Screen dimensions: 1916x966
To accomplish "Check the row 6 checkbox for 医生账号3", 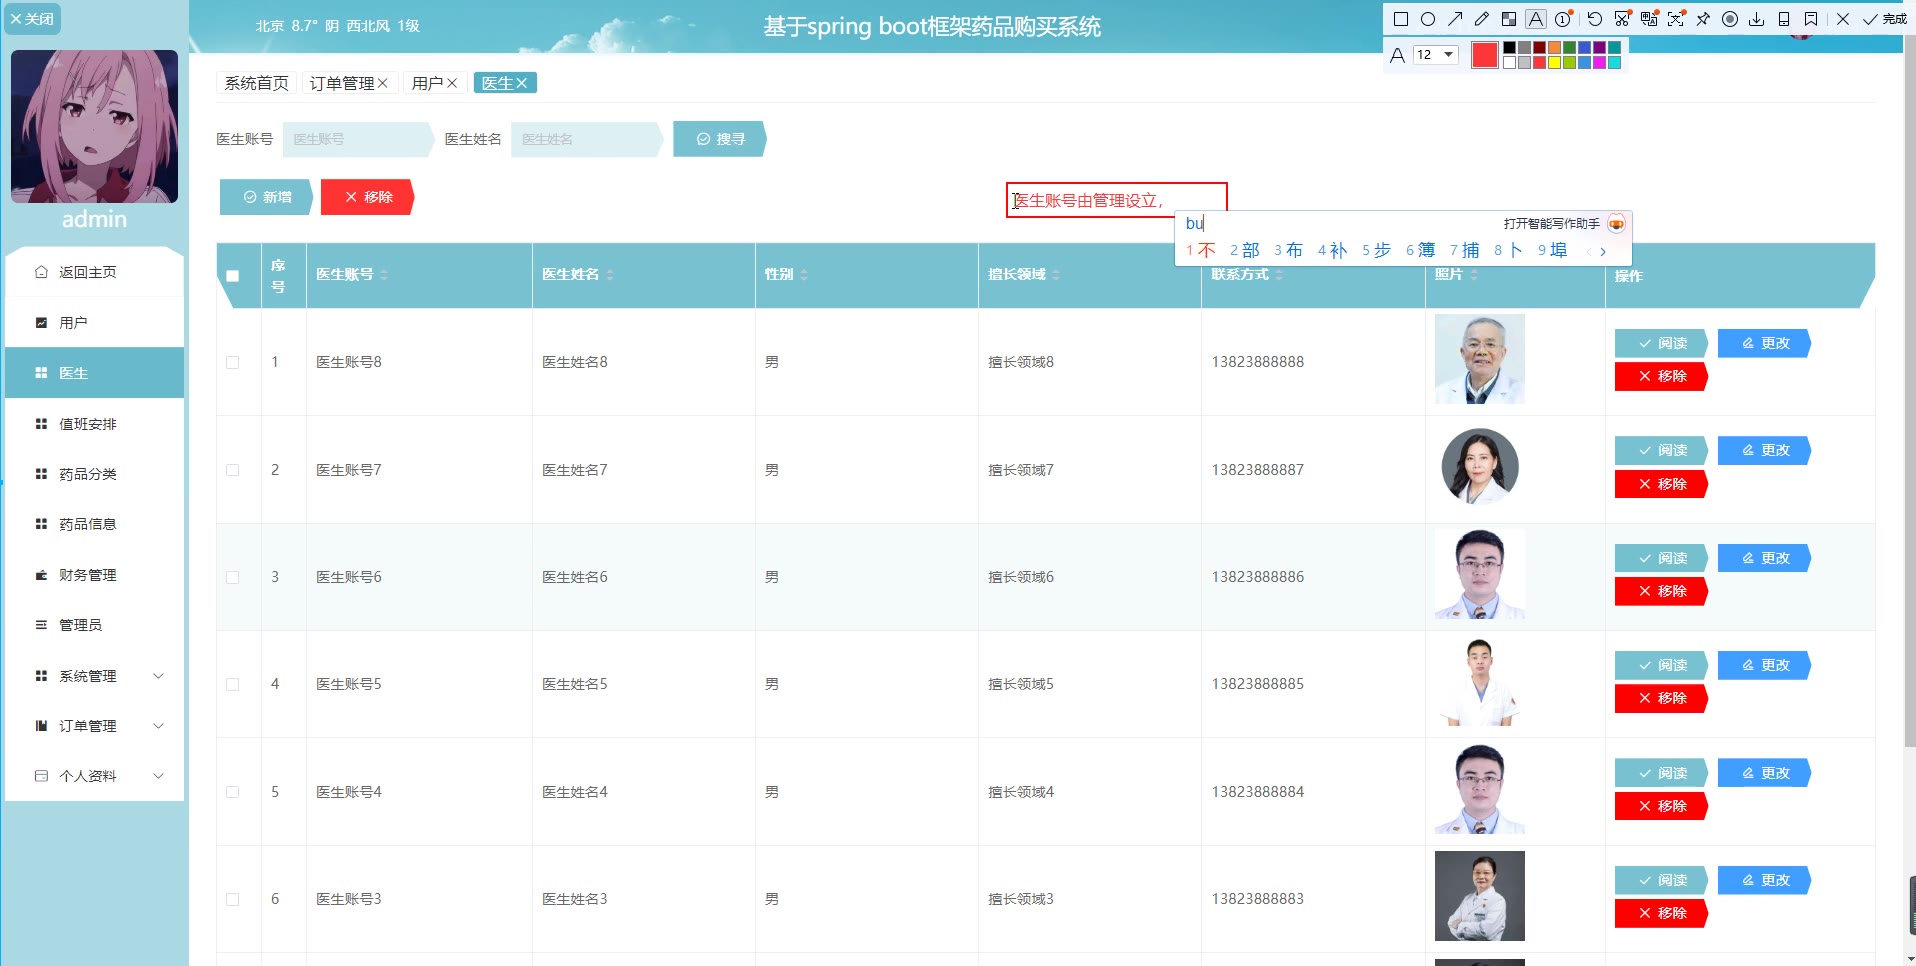I will [x=233, y=900].
